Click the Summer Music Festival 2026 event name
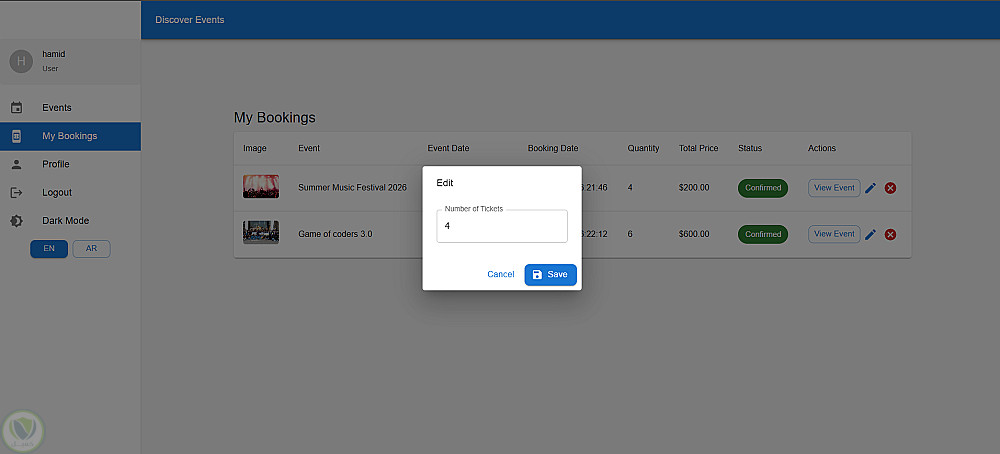Viewport: 1000px width, 454px height. pyautogui.click(x=353, y=187)
